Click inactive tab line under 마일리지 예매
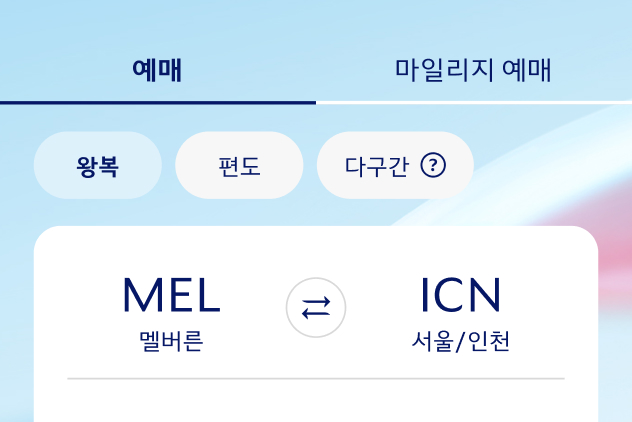Image resolution: width=632 pixels, height=422 pixels. click(474, 103)
